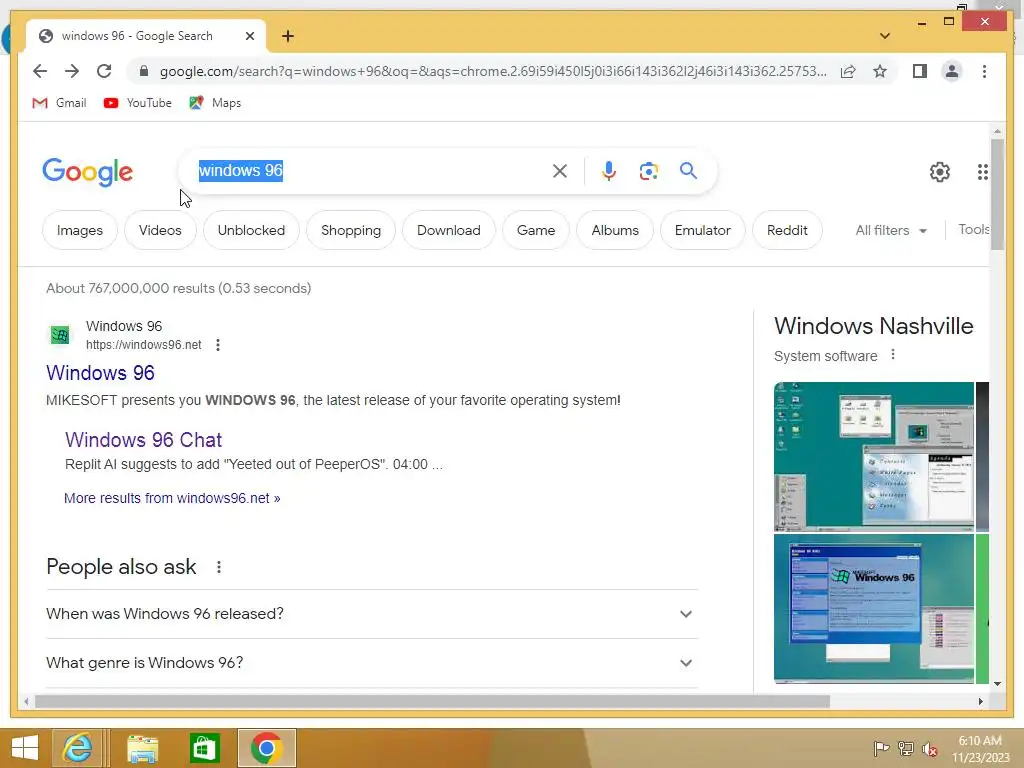Search by image with Google Lens icon
The image size is (1024, 768).
648,171
